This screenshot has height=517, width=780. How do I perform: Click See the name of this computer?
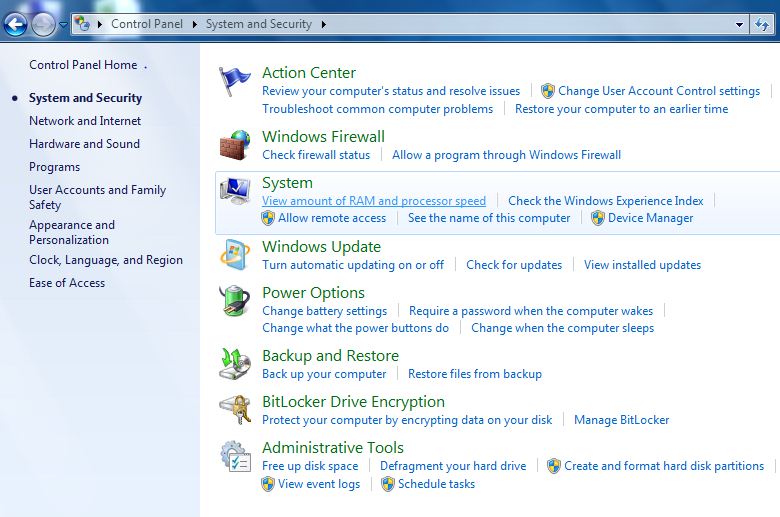pos(489,218)
